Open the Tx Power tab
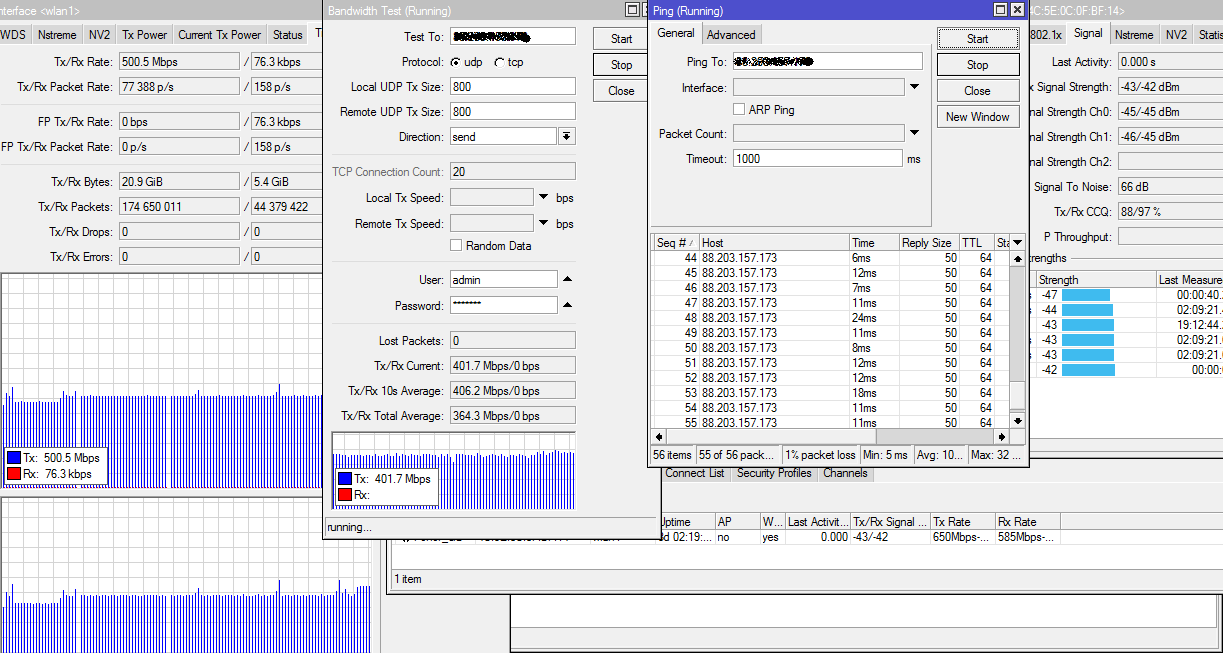1223x653 pixels. pos(144,35)
